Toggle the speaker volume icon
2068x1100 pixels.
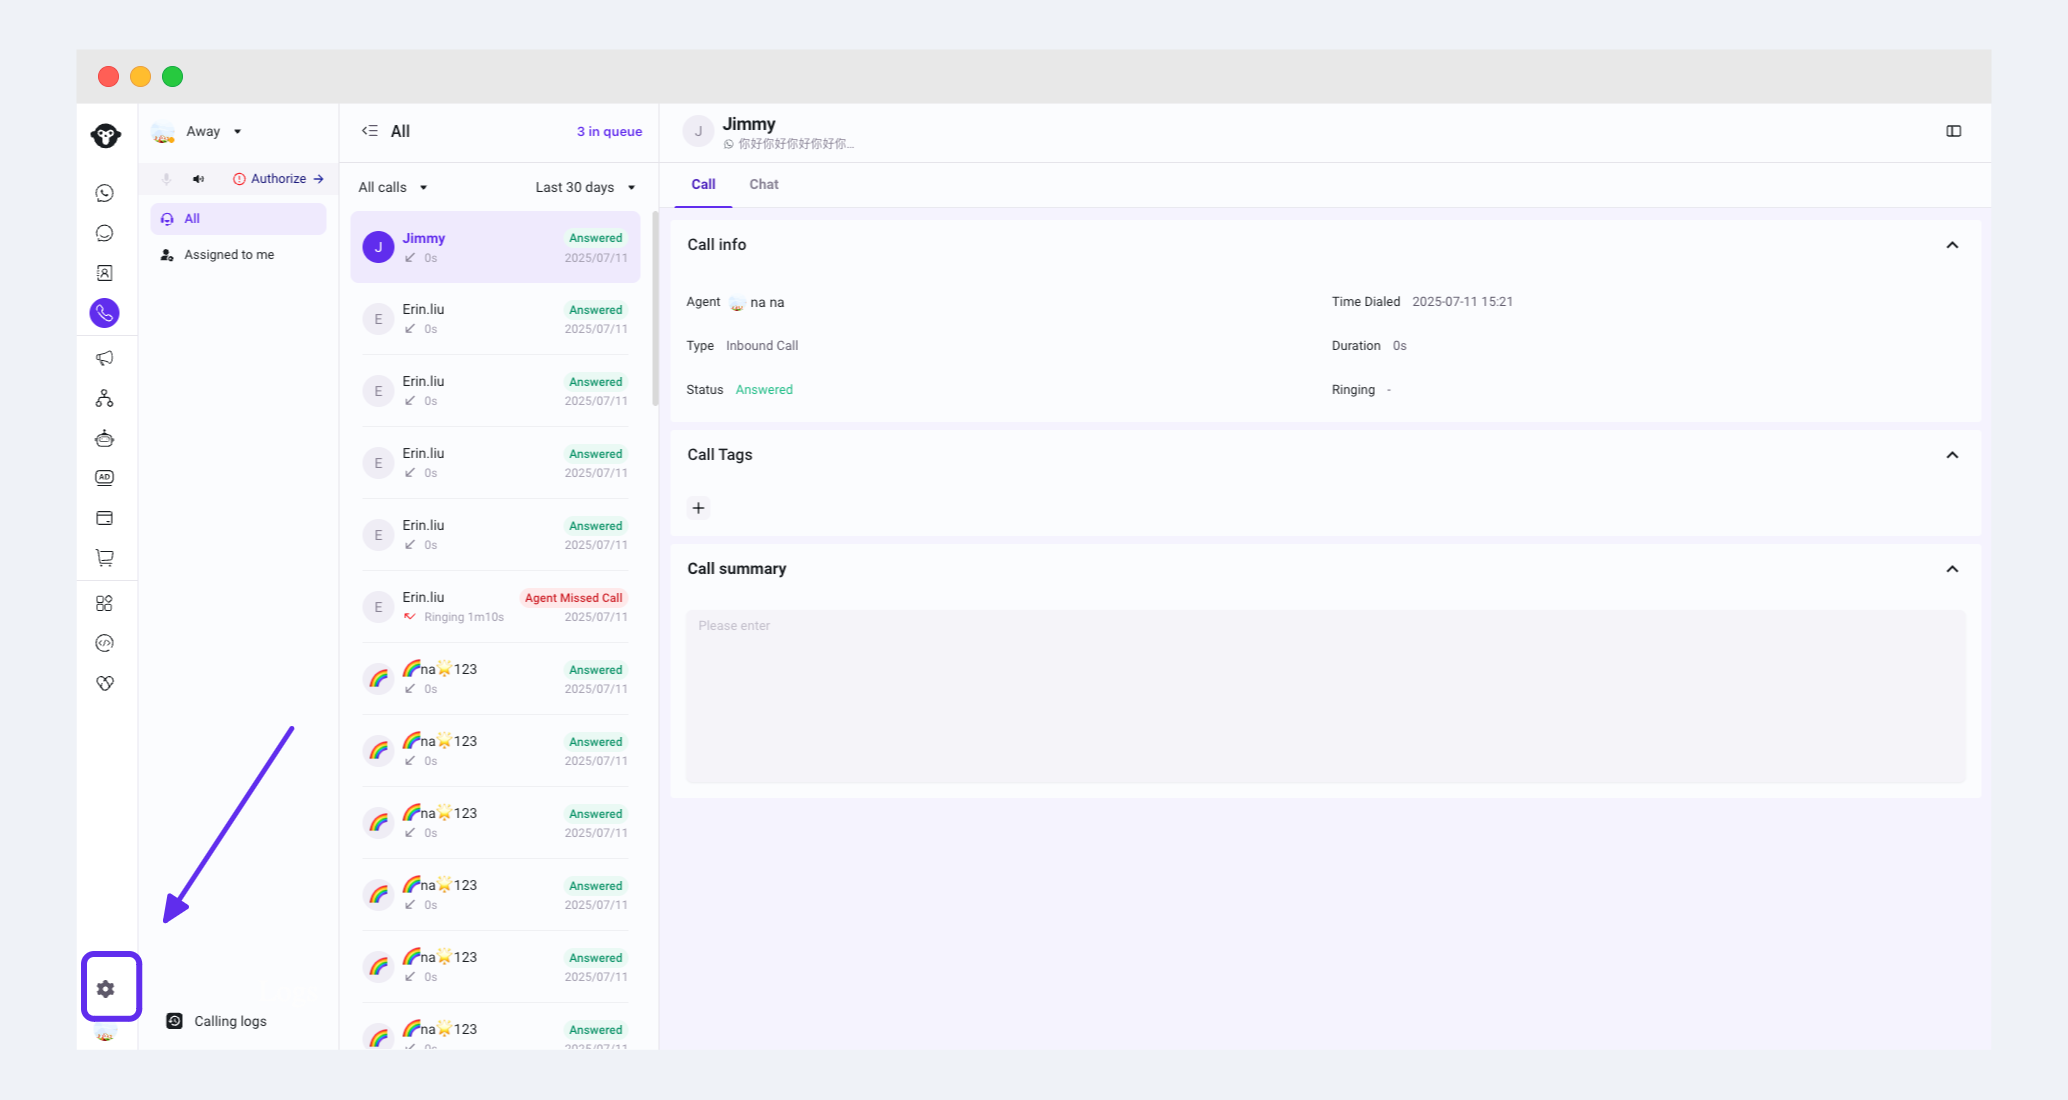pyautogui.click(x=198, y=179)
